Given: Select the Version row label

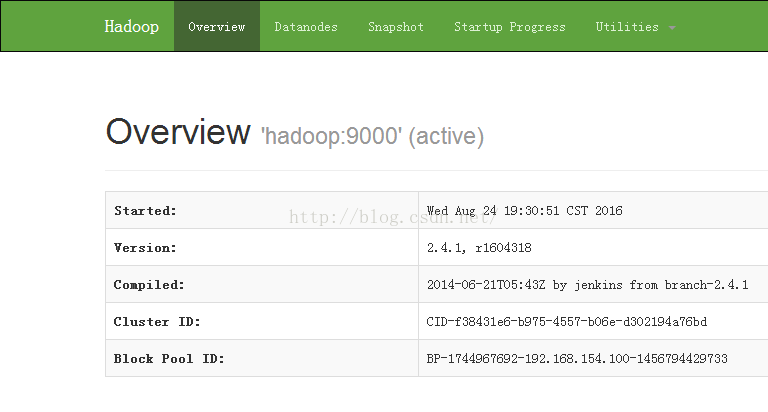Looking at the screenshot, I should 145,247.
